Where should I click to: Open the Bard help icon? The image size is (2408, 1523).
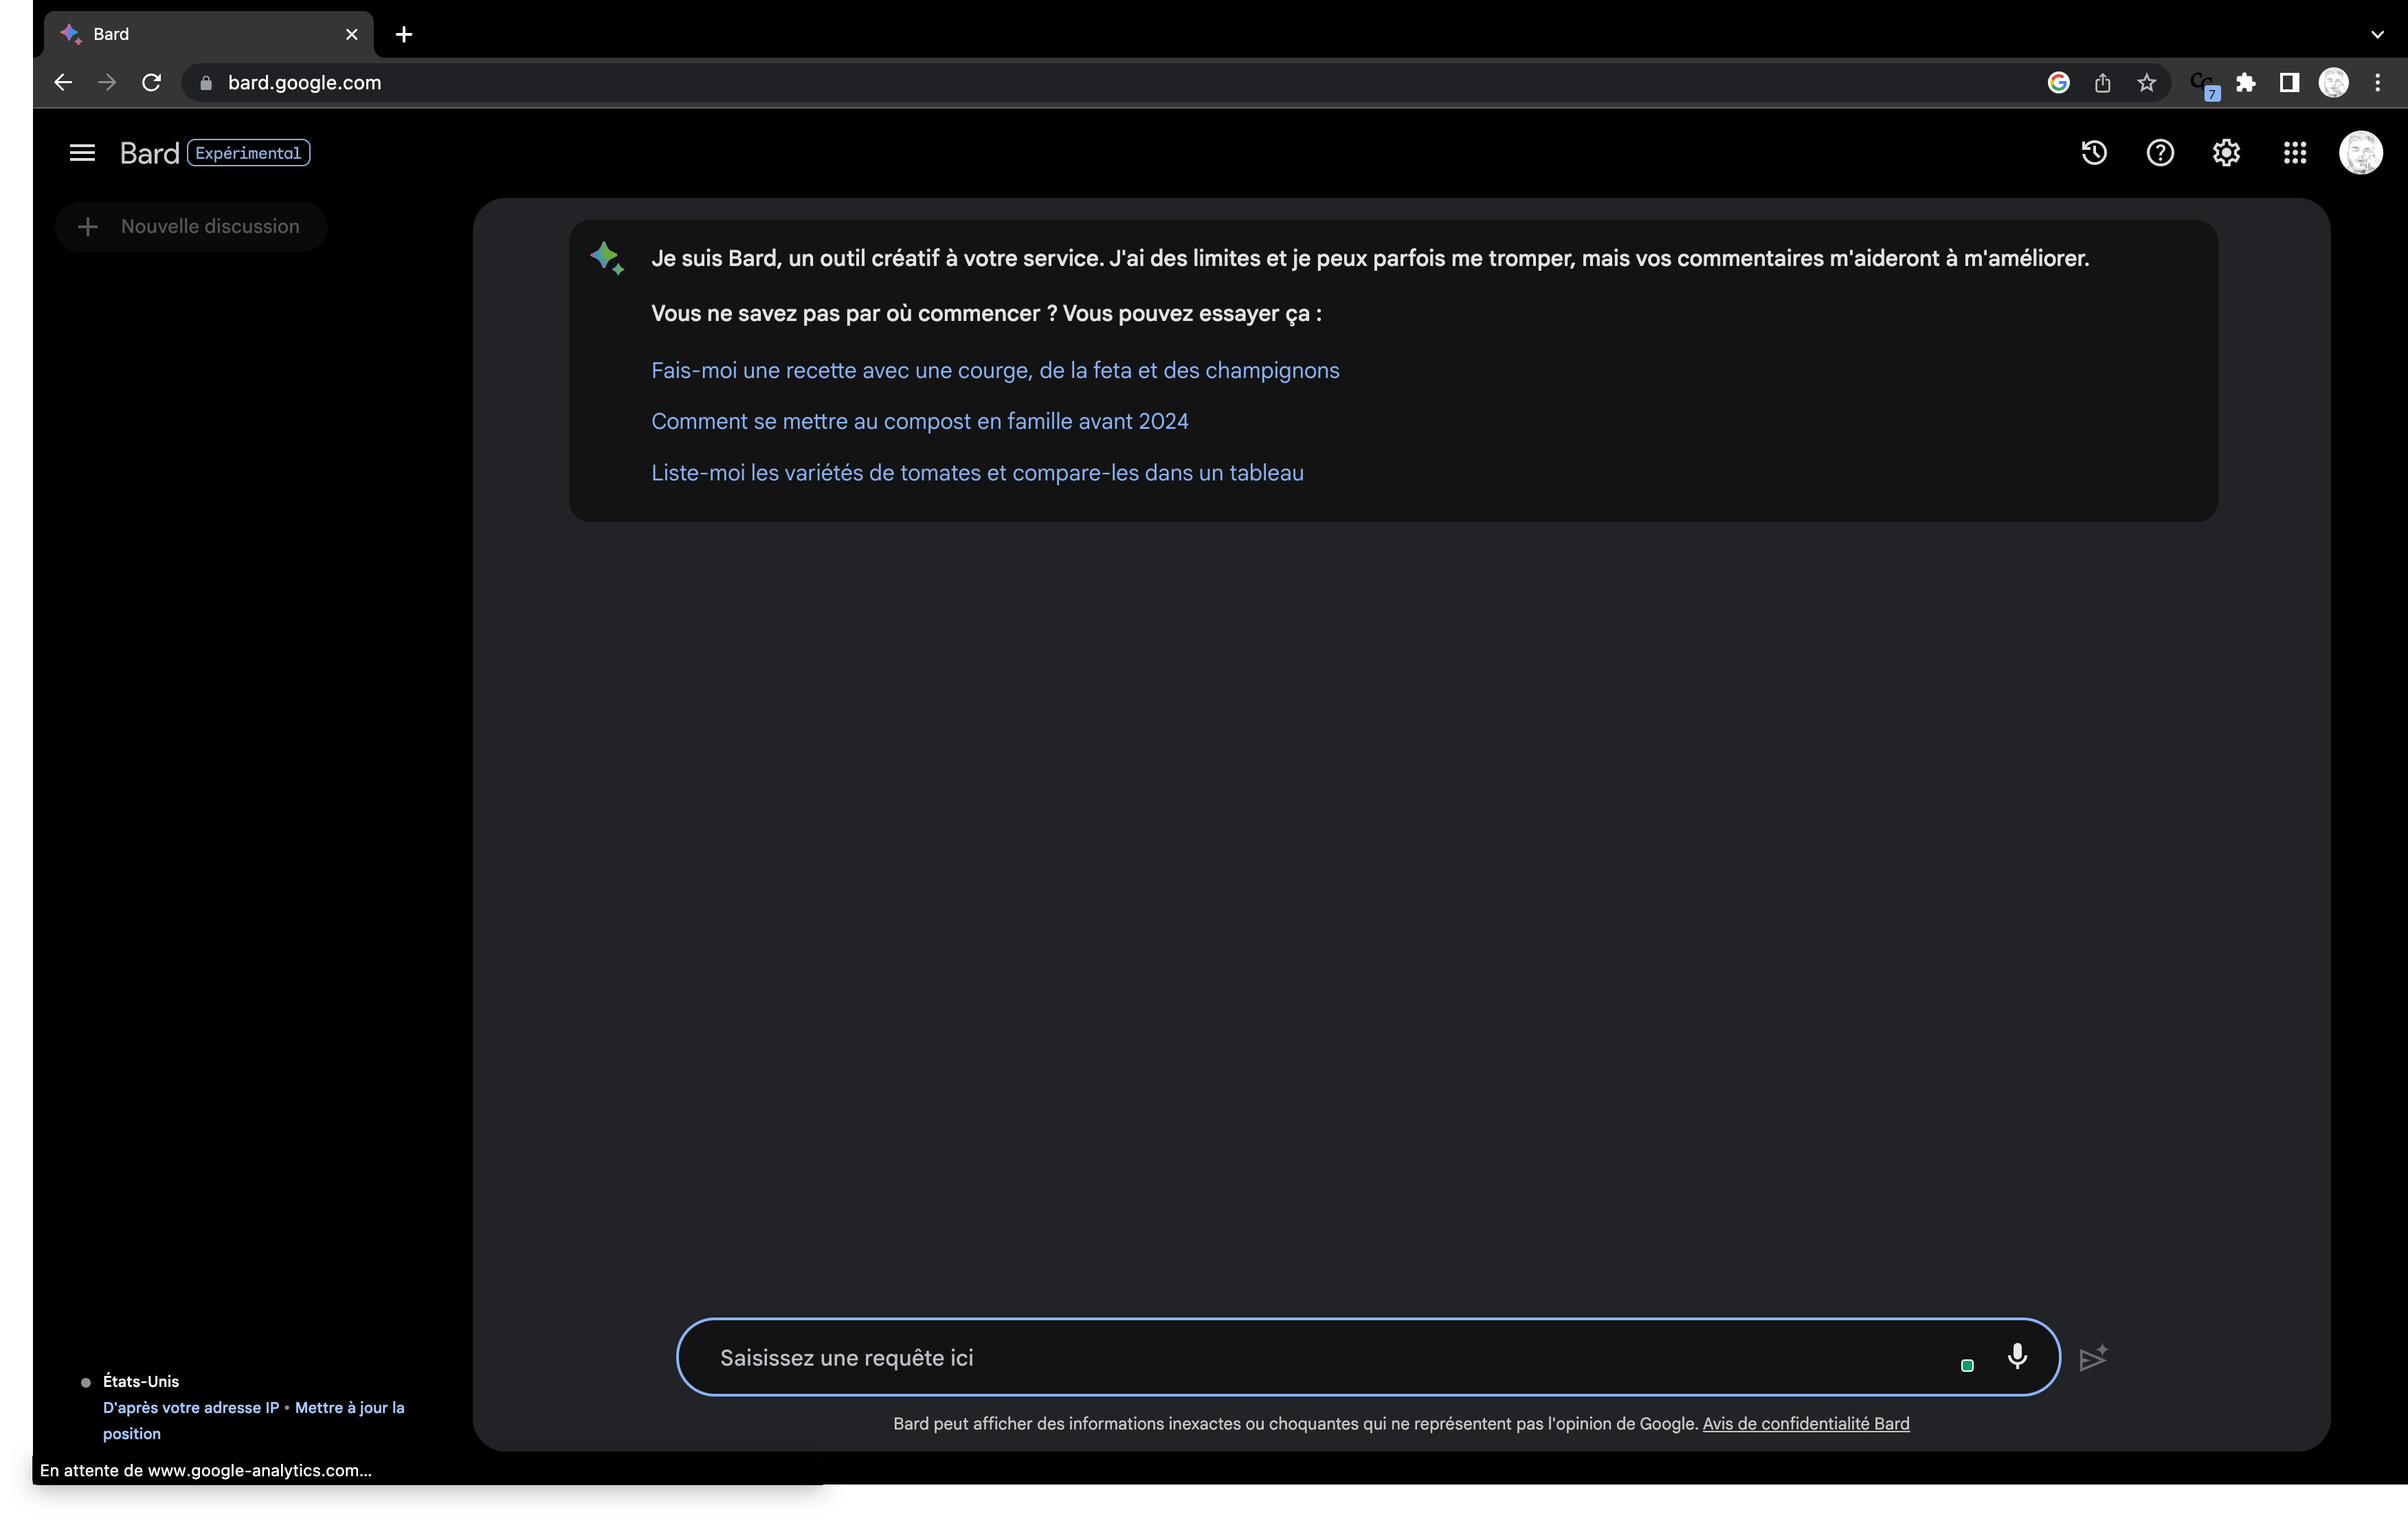click(2160, 153)
